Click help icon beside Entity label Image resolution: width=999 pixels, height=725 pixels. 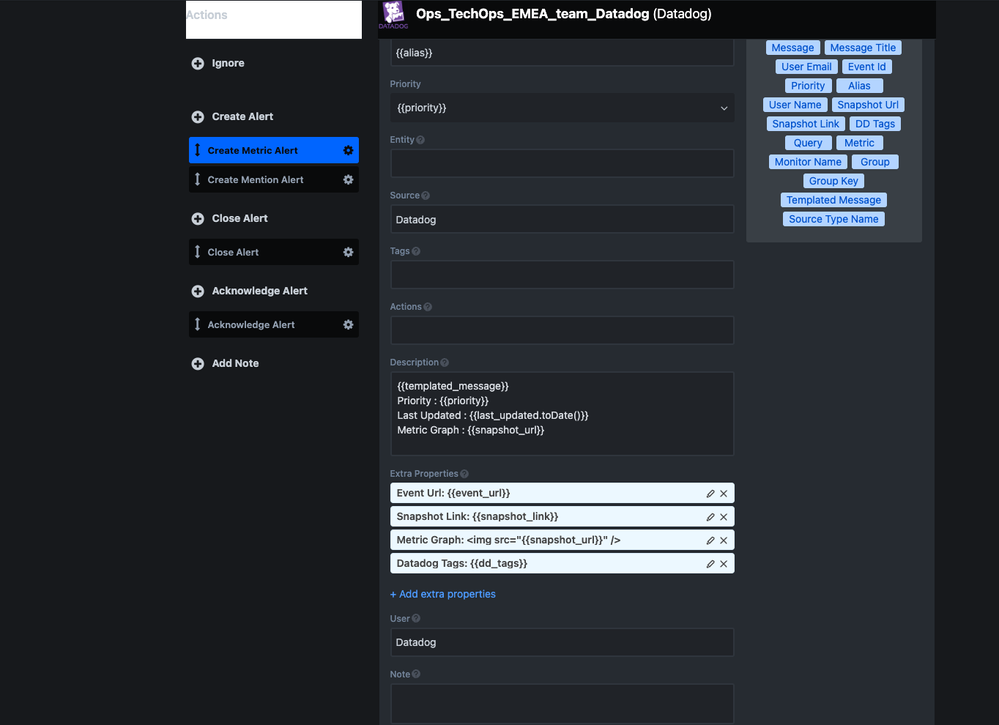point(420,140)
